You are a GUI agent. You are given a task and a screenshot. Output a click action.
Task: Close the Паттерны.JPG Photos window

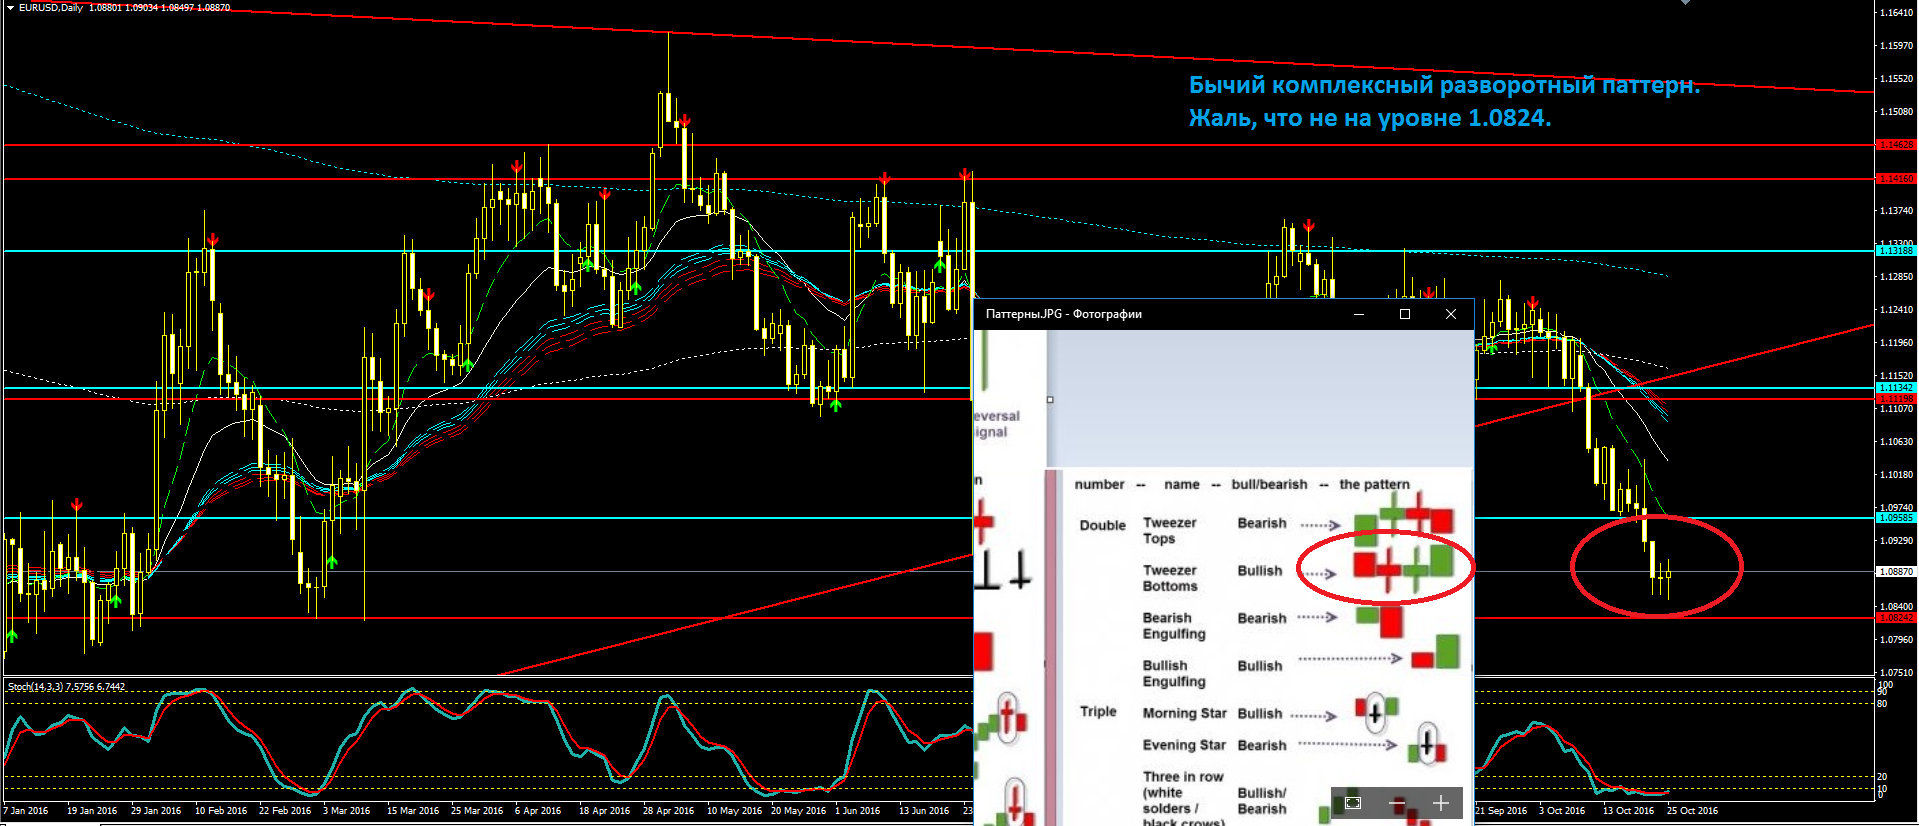tap(1451, 314)
